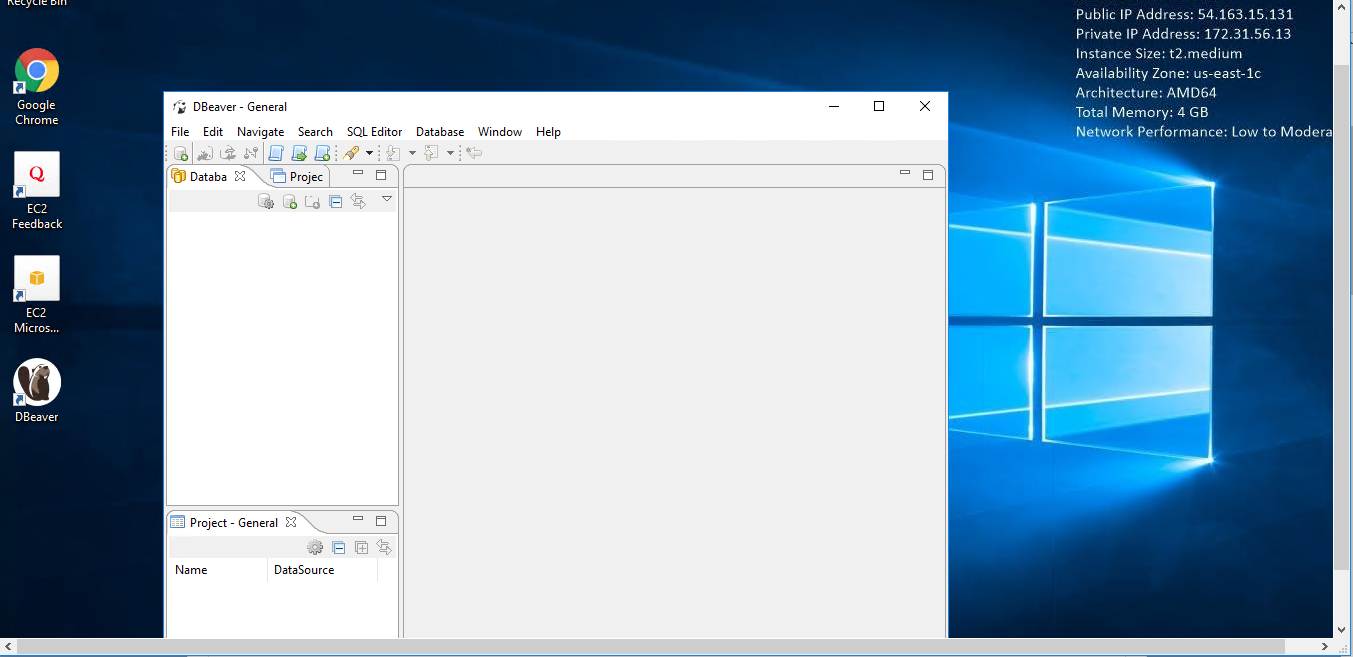Switch to the Projects tab
This screenshot has width=1353, height=657.
[x=299, y=177]
